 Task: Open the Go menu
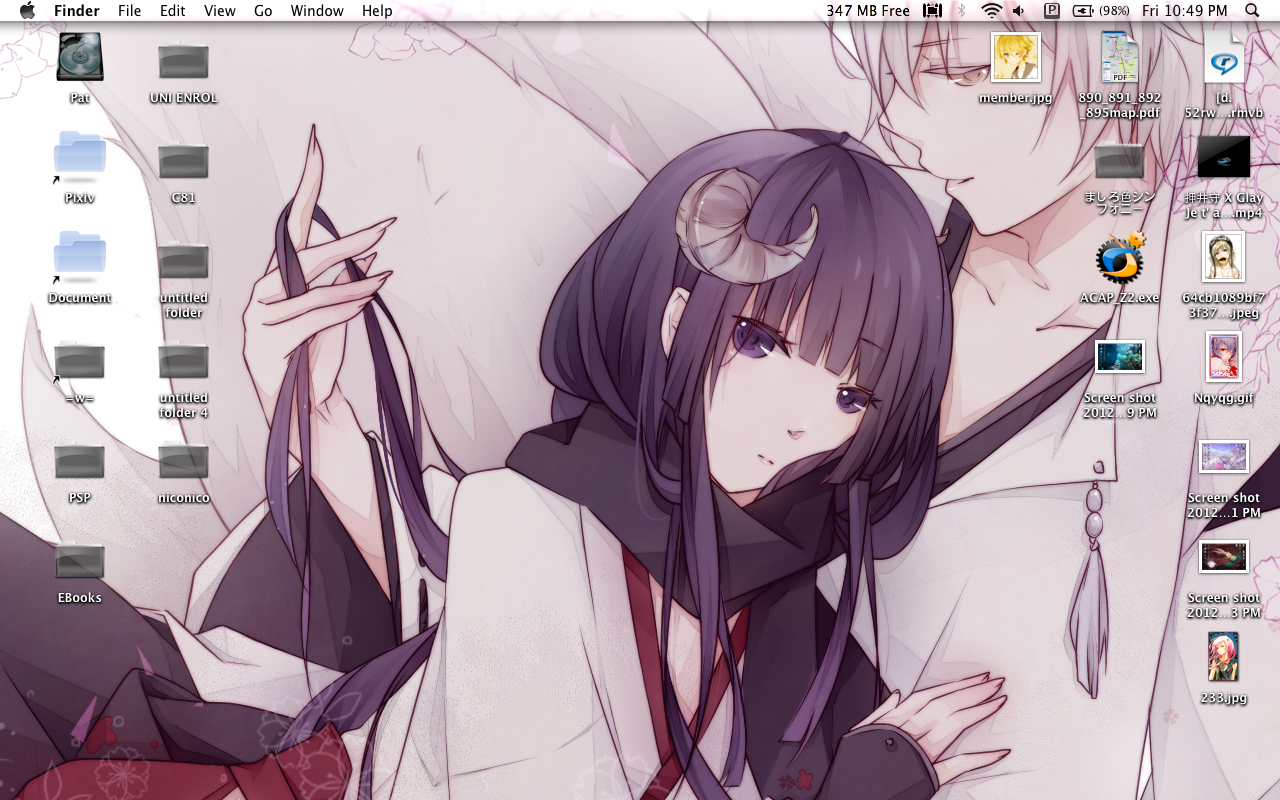[x=263, y=10]
